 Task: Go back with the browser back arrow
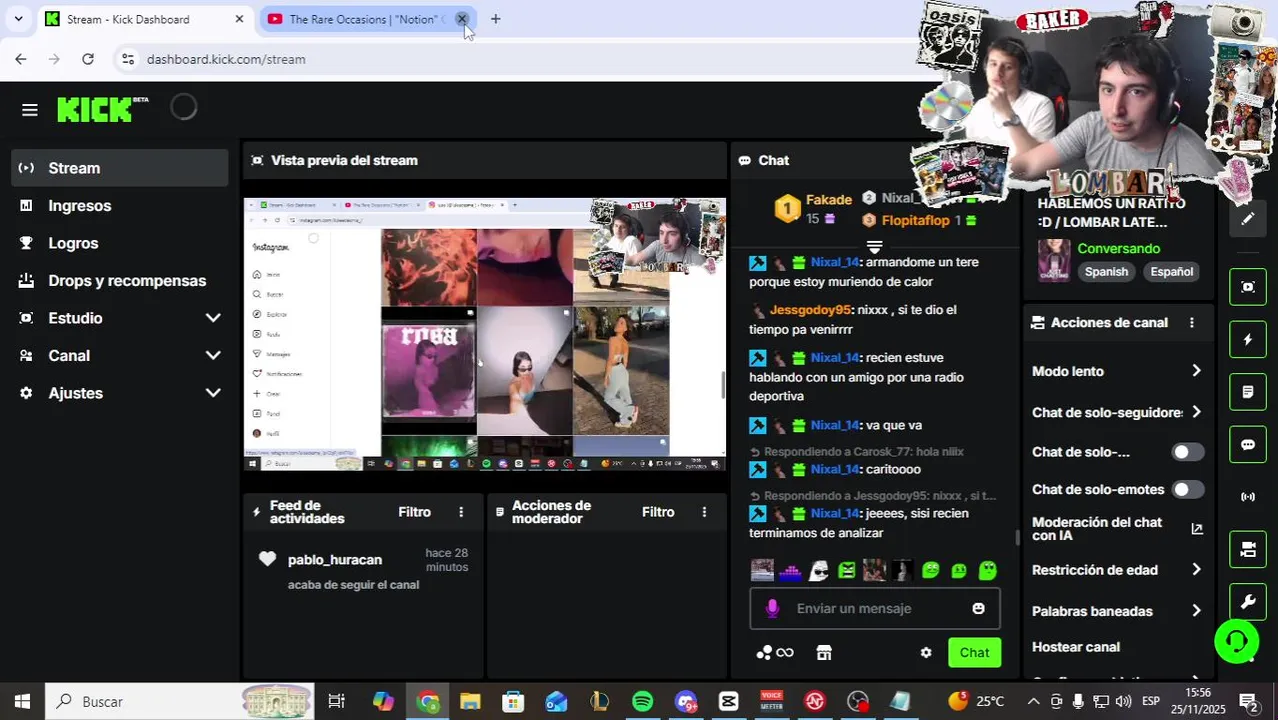pos(21,59)
